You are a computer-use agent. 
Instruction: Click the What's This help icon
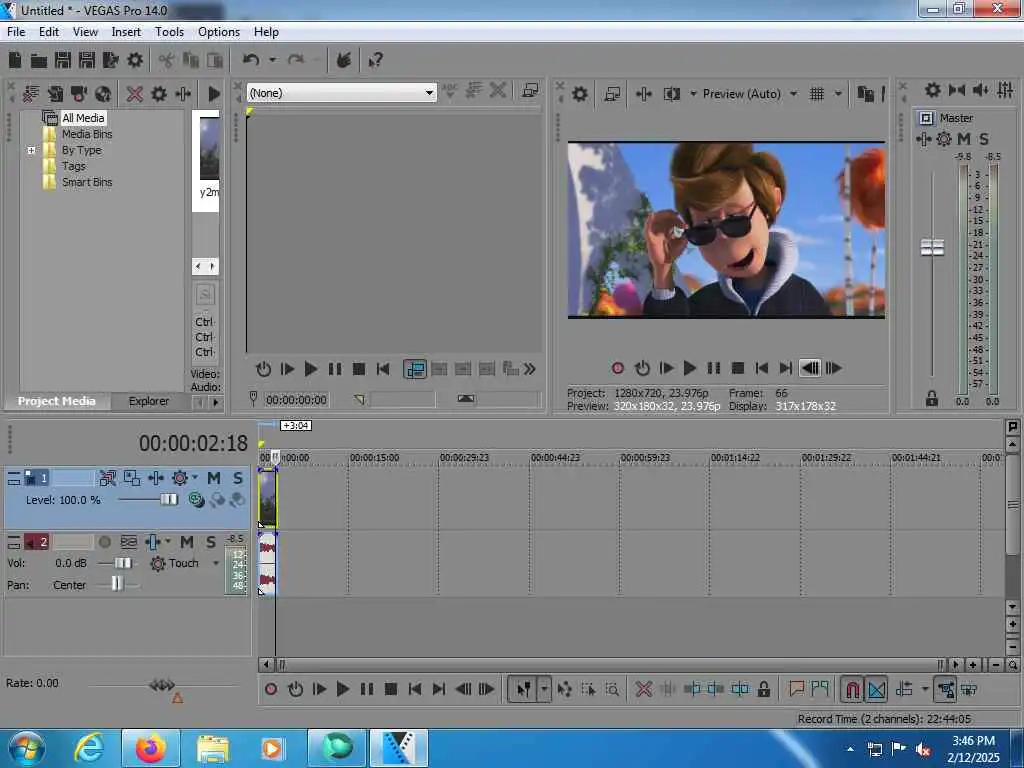pos(376,60)
